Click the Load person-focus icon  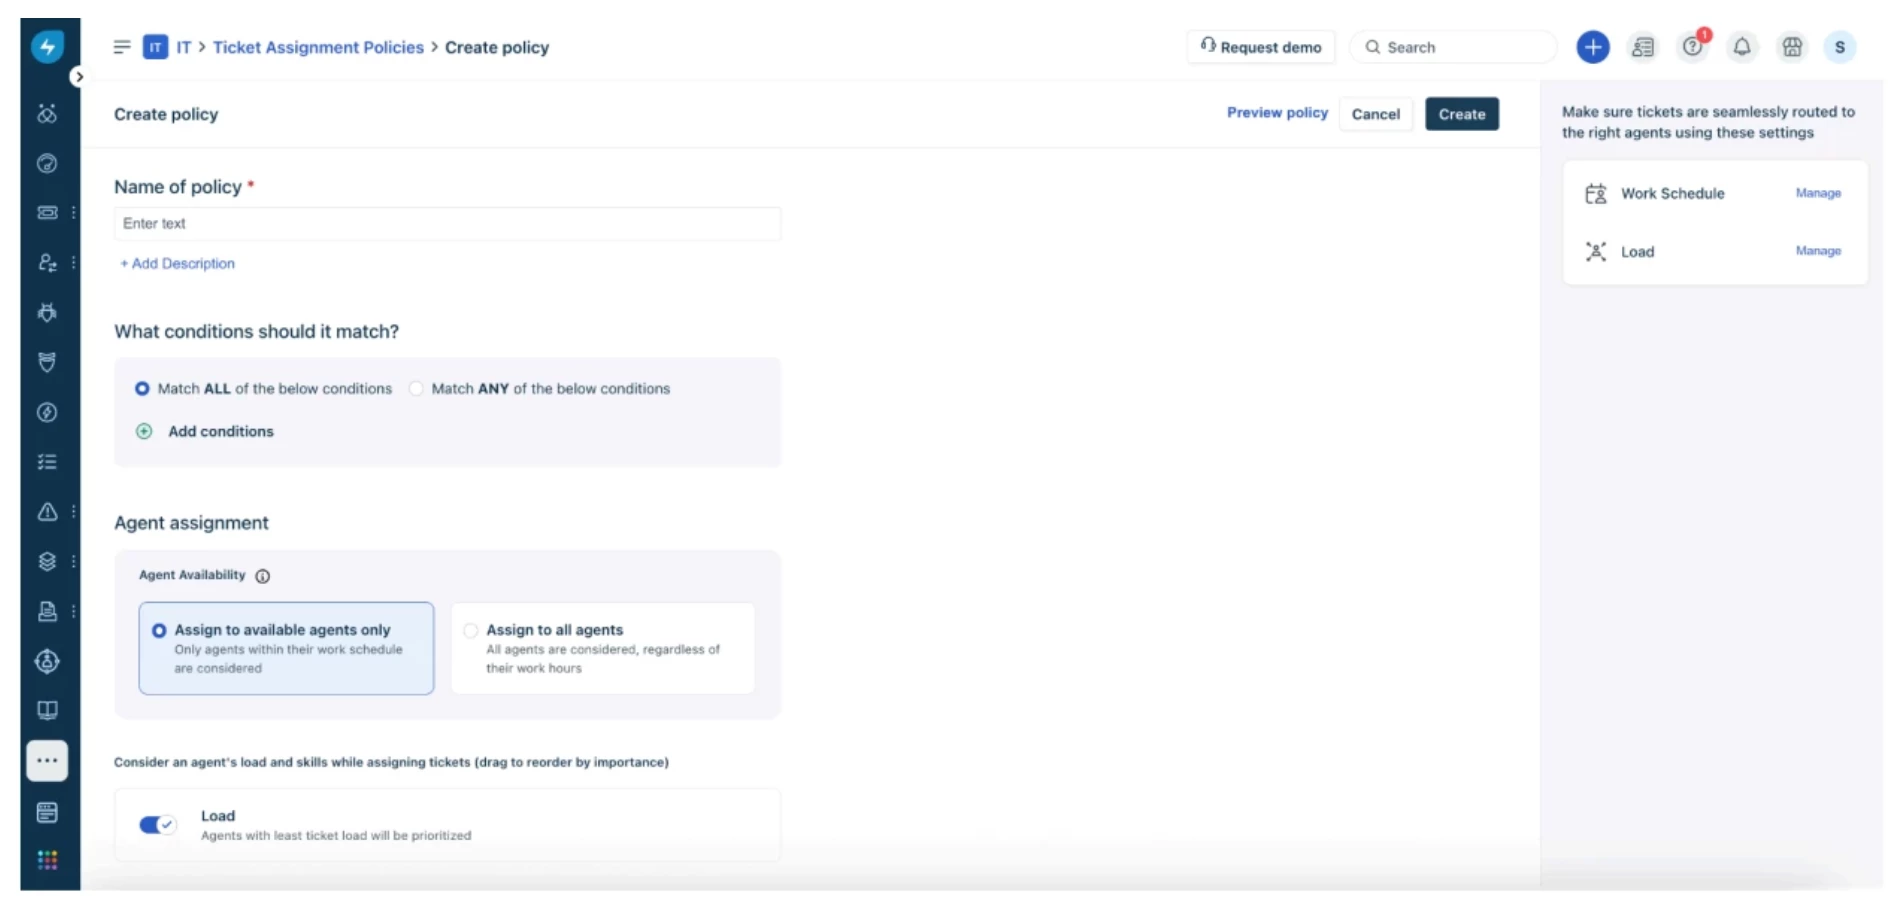(x=1596, y=251)
